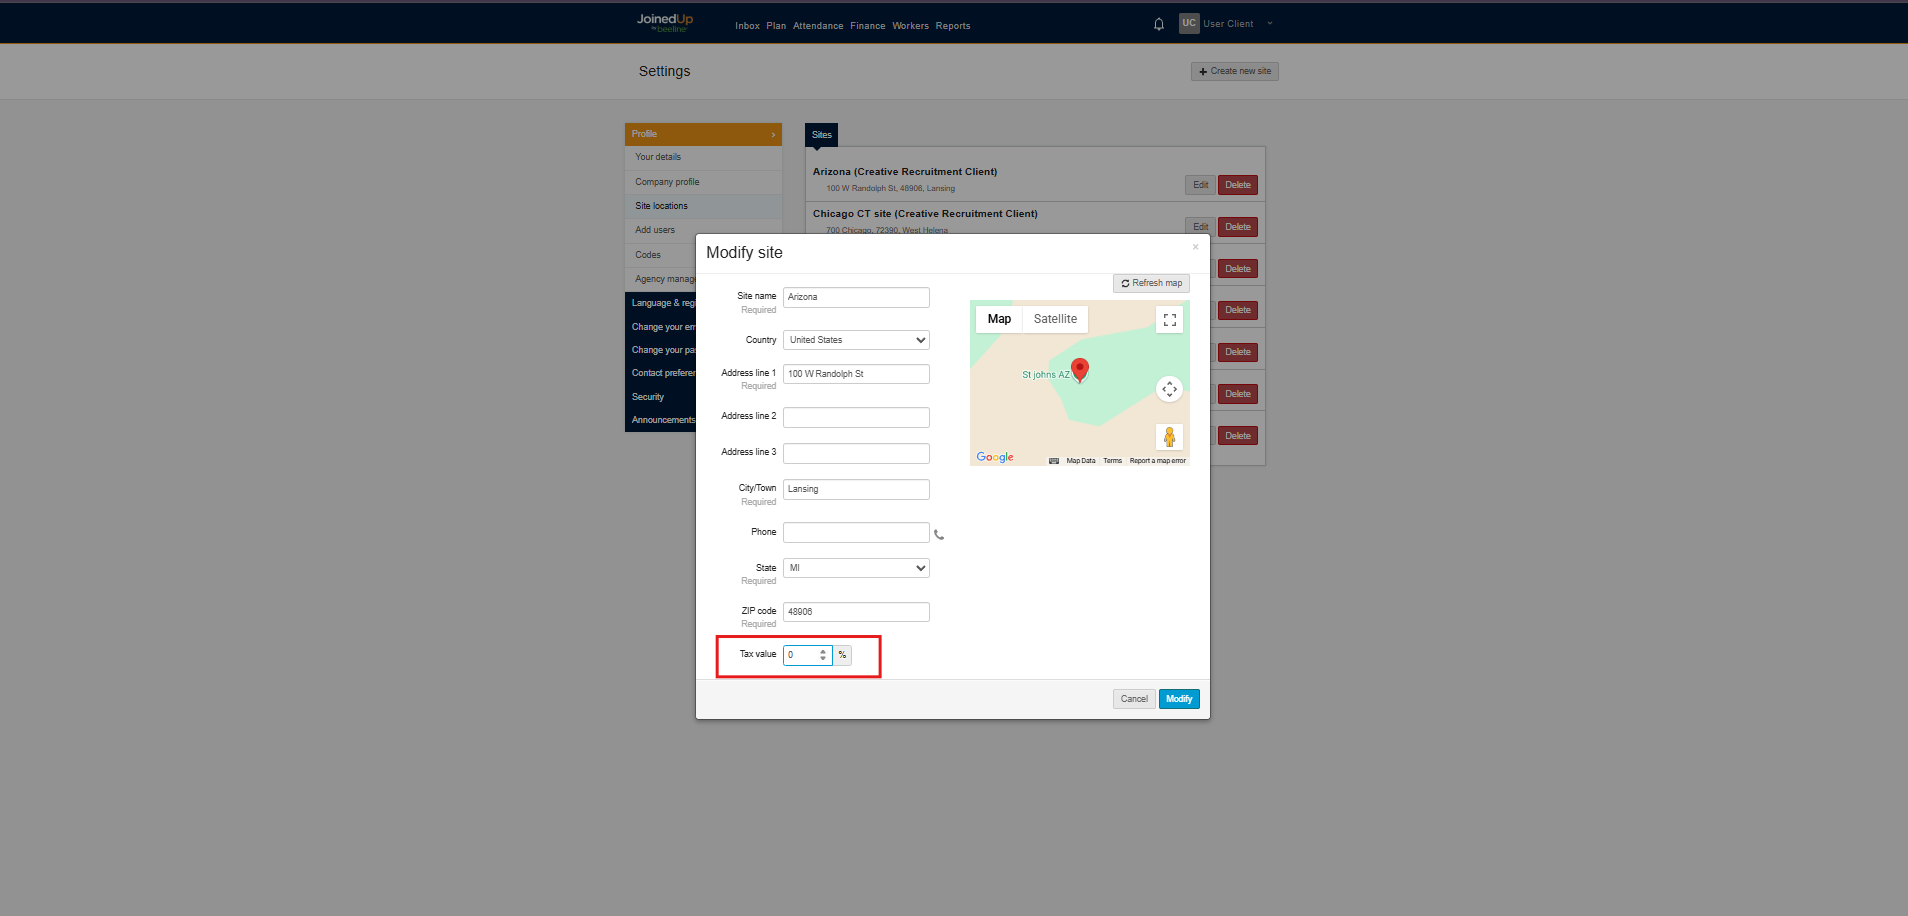
Task: Click inside the ZIP code field
Action: pos(855,611)
